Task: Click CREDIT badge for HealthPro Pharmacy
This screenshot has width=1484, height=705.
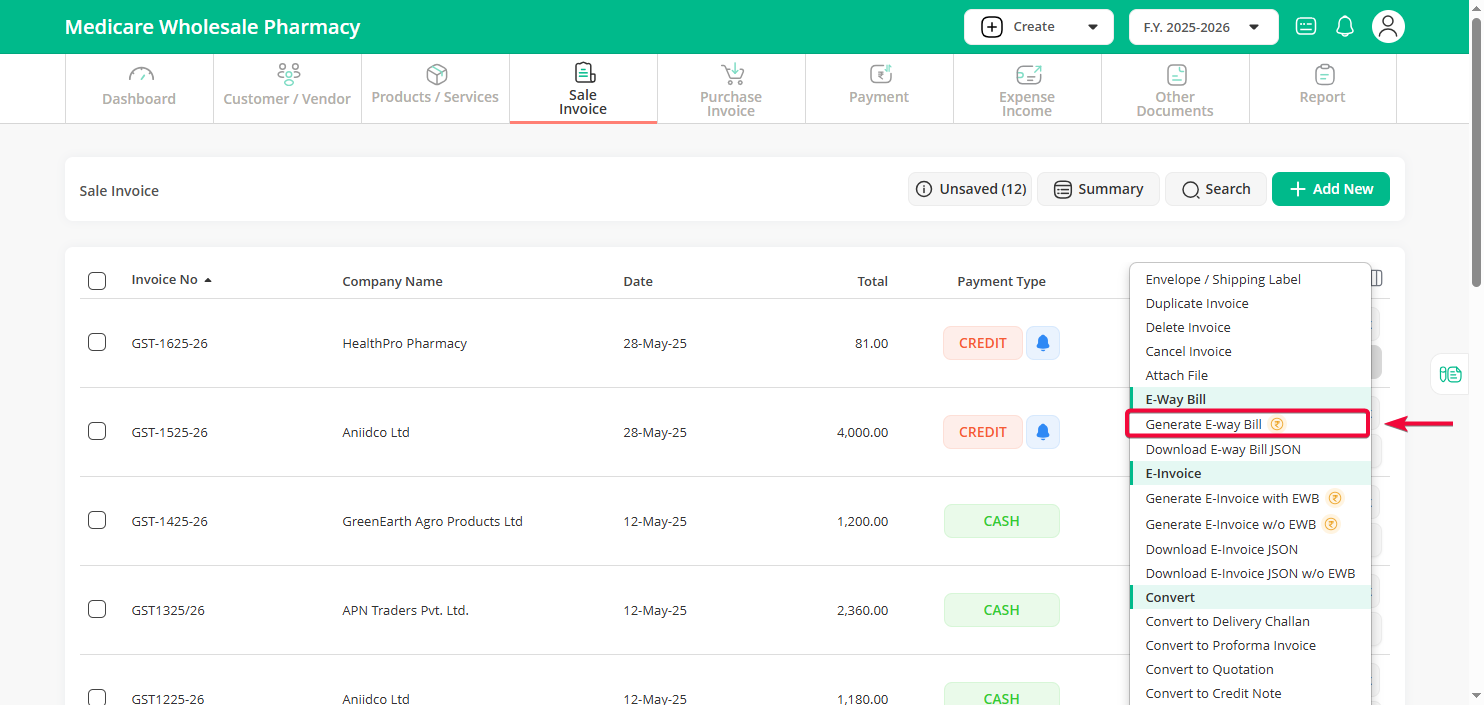Action: [x=983, y=343]
